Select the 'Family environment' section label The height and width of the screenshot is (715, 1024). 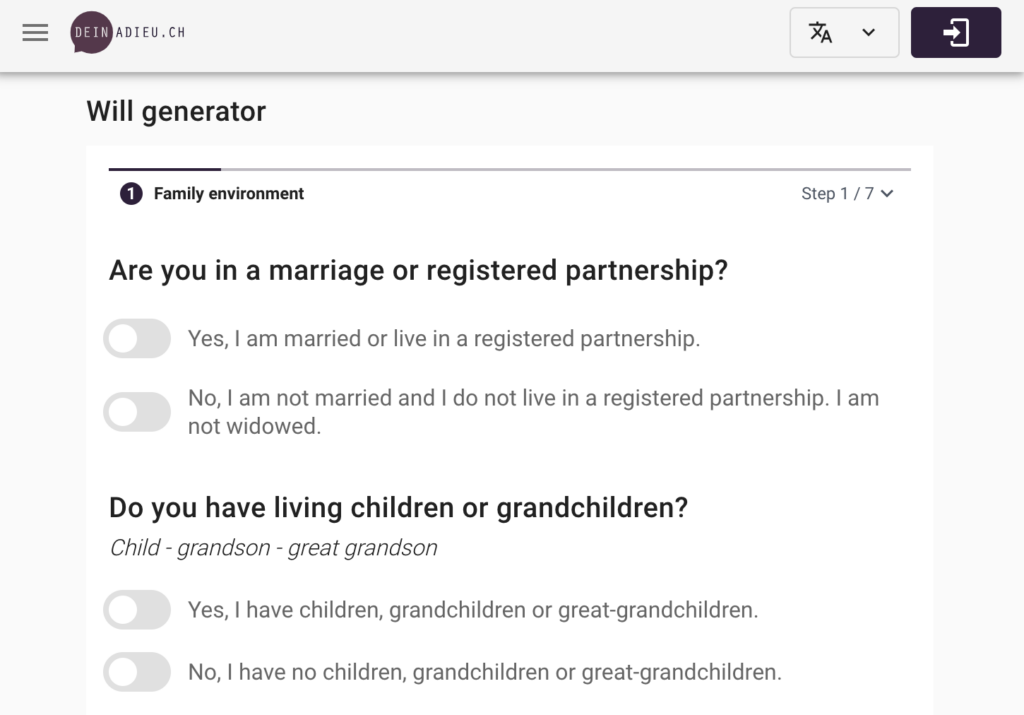point(228,193)
